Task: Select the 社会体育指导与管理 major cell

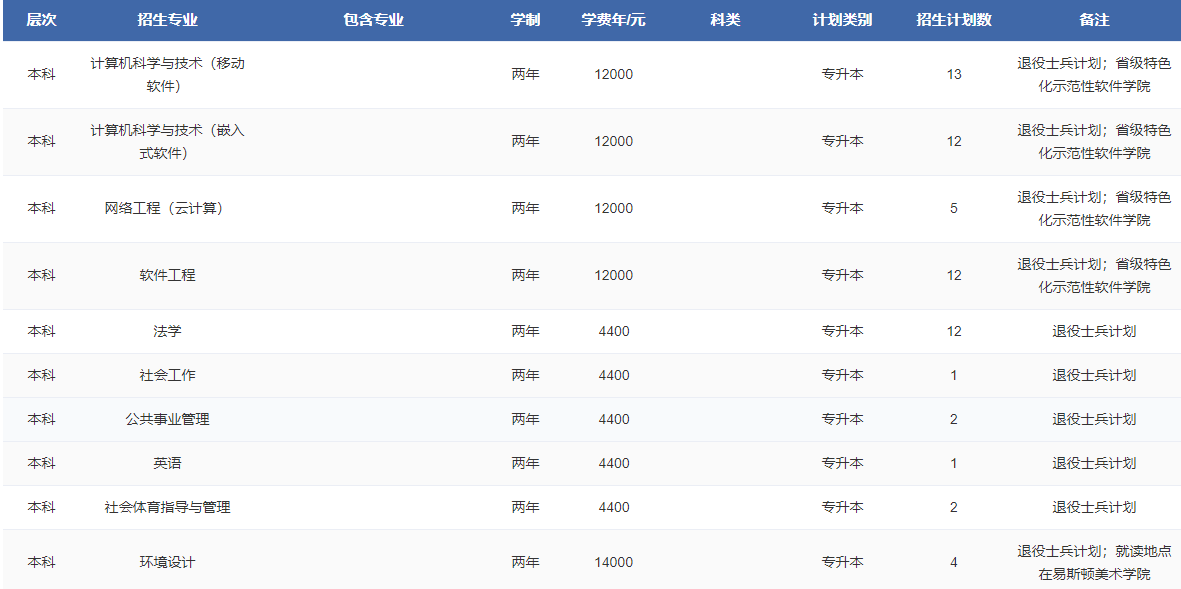Action: (x=167, y=507)
